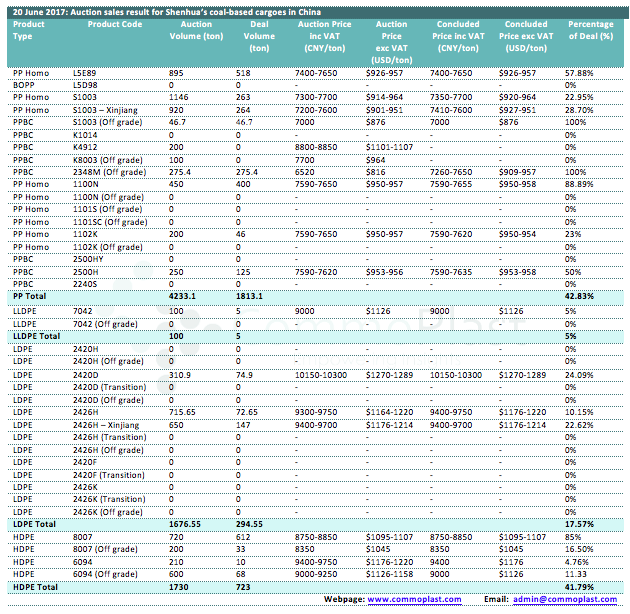The height and width of the screenshot is (614, 630).
Task: Select the Deal Volume (ton) column header
Action: 259,35
